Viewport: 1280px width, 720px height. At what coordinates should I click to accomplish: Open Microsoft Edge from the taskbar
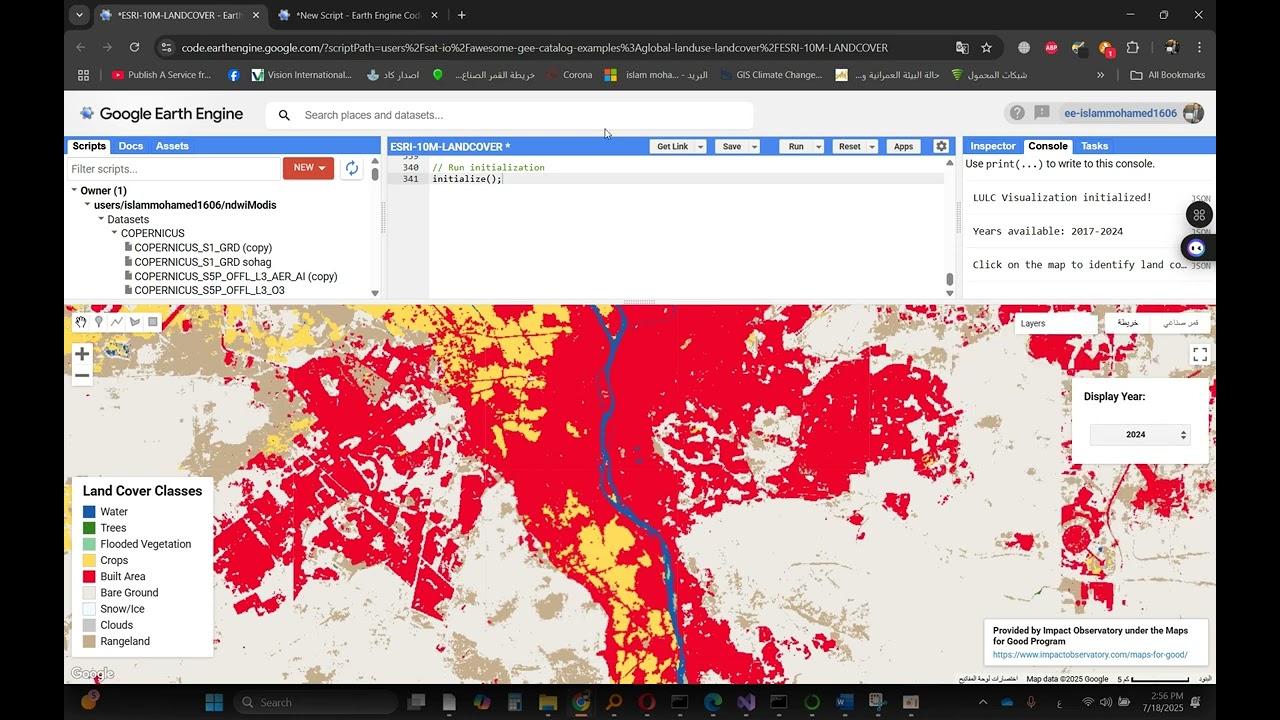tap(713, 702)
